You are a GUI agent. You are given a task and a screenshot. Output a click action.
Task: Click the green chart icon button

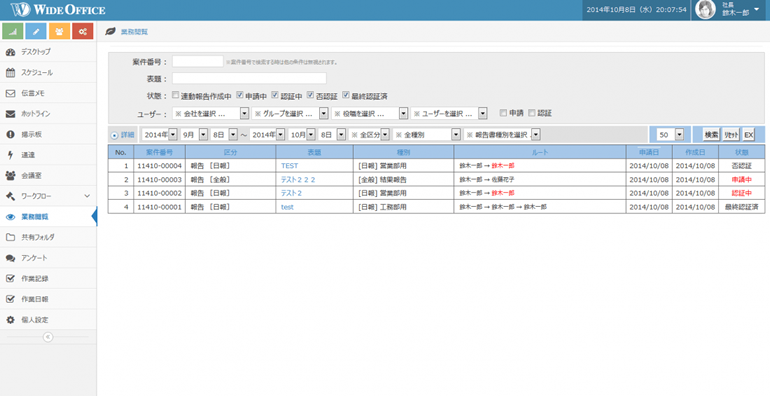coord(13,31)
